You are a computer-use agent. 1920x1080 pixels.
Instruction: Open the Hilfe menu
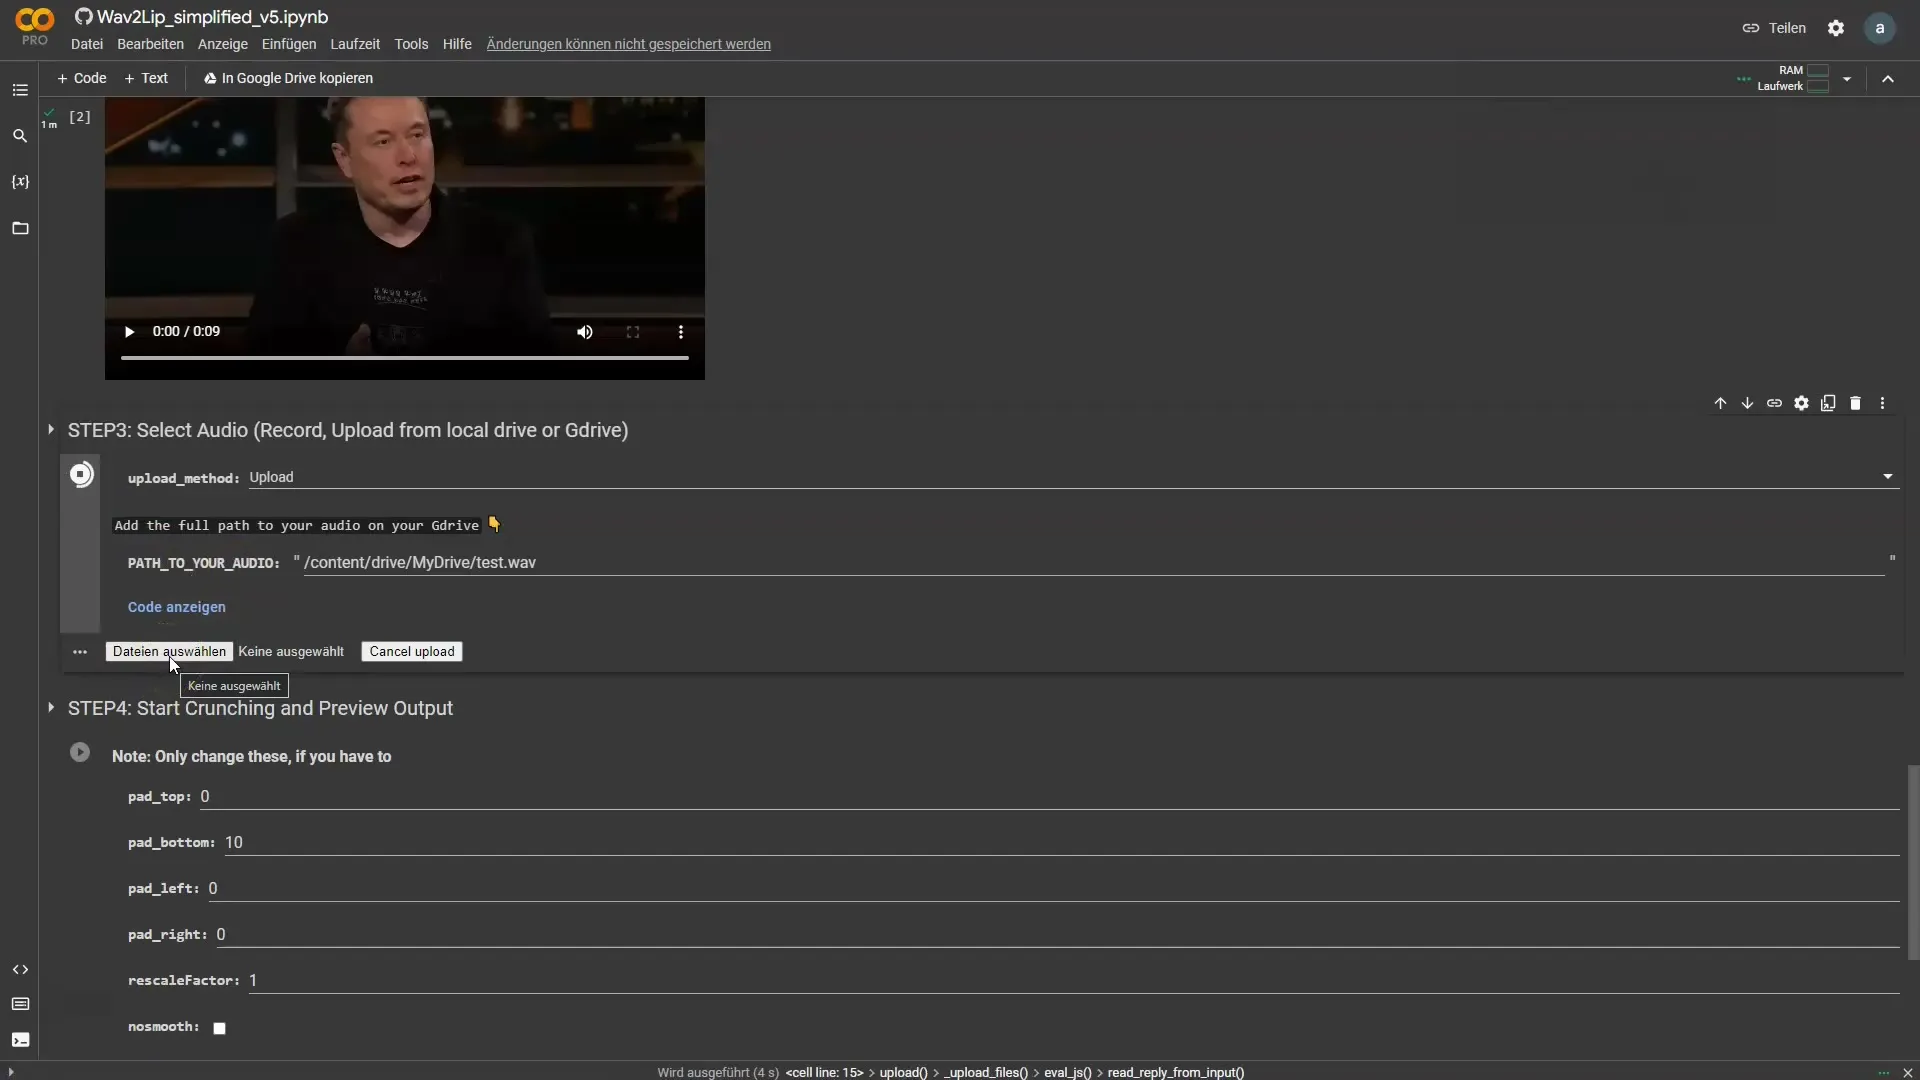[457, 44]
